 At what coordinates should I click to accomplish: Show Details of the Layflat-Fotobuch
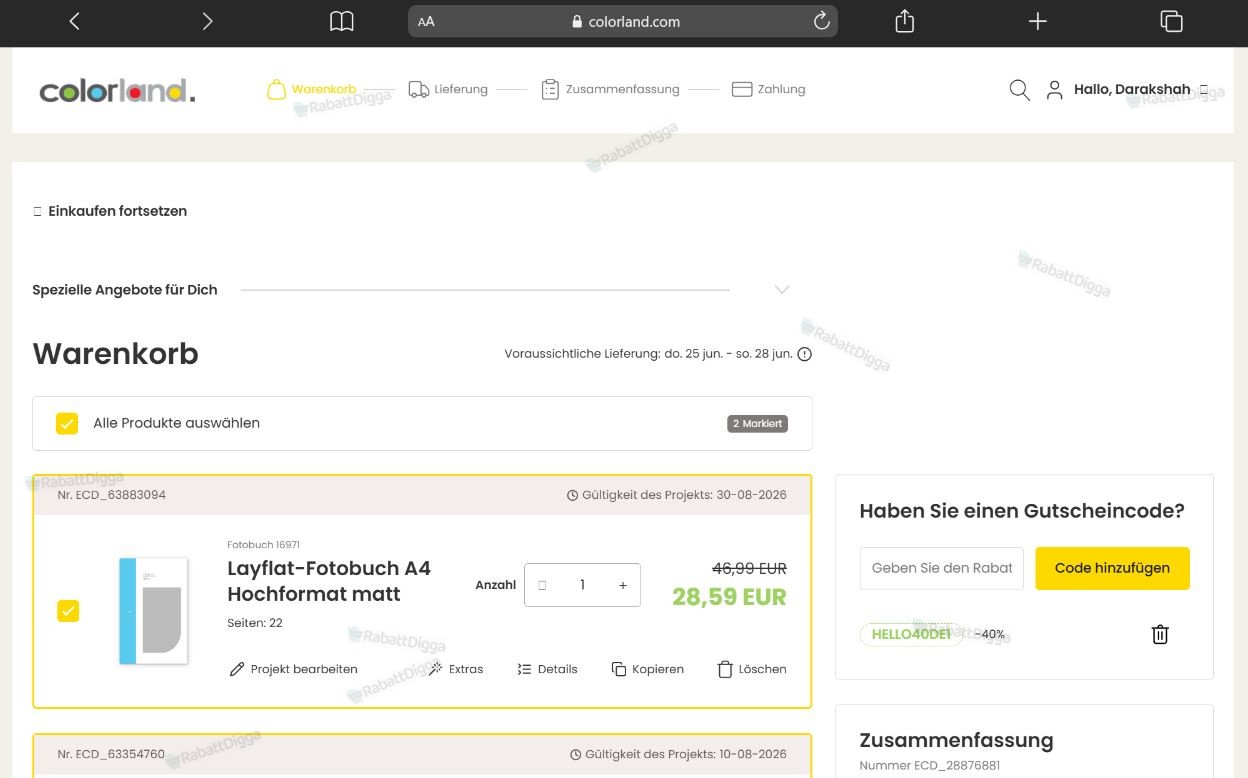click(547, 669)
